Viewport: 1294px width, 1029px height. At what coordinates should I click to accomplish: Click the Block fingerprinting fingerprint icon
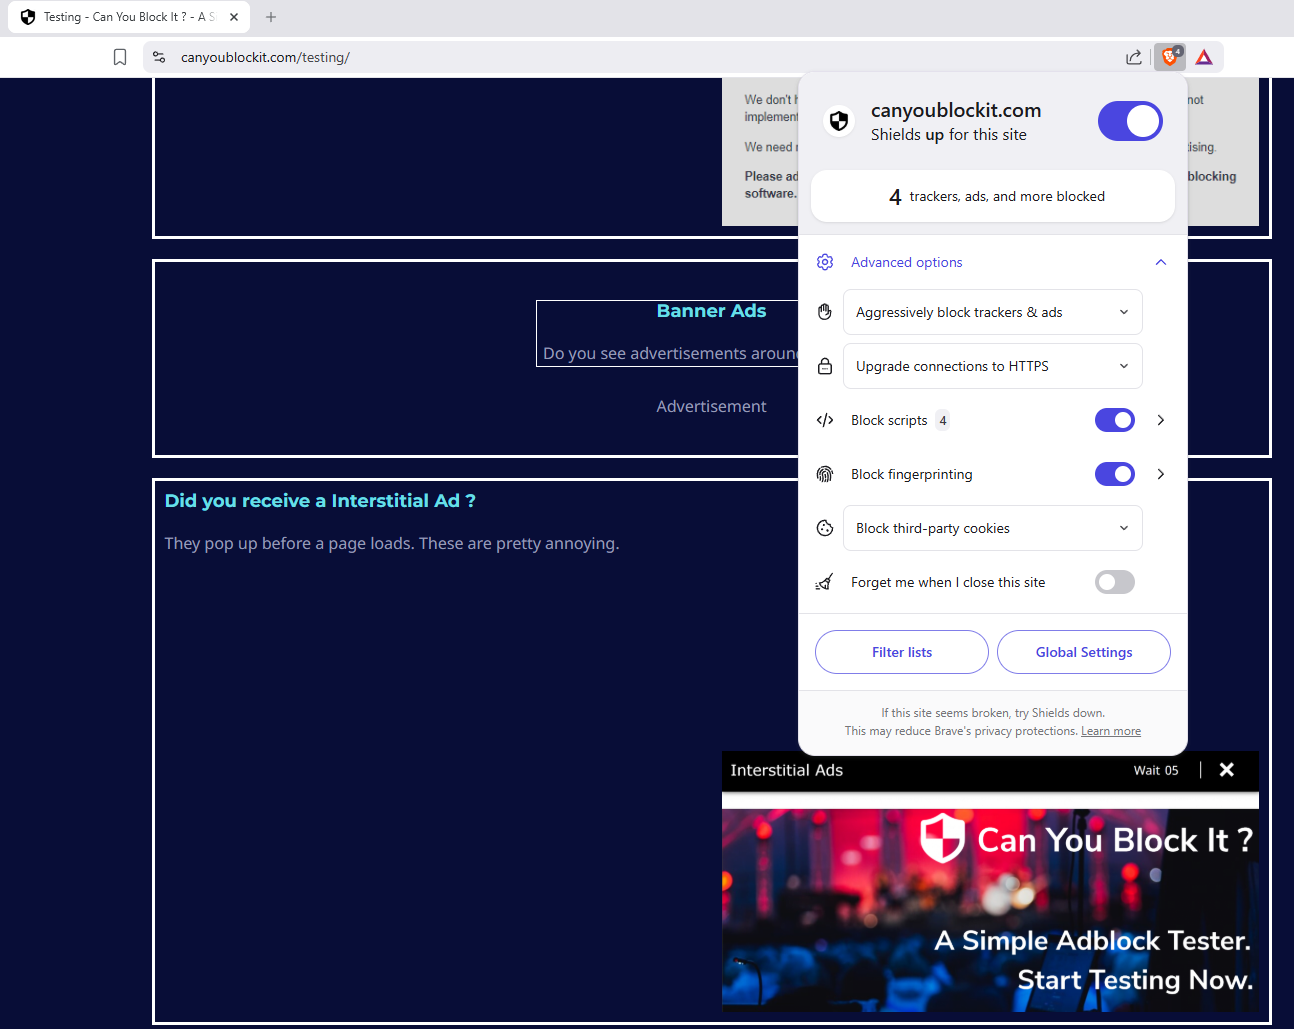825,474
